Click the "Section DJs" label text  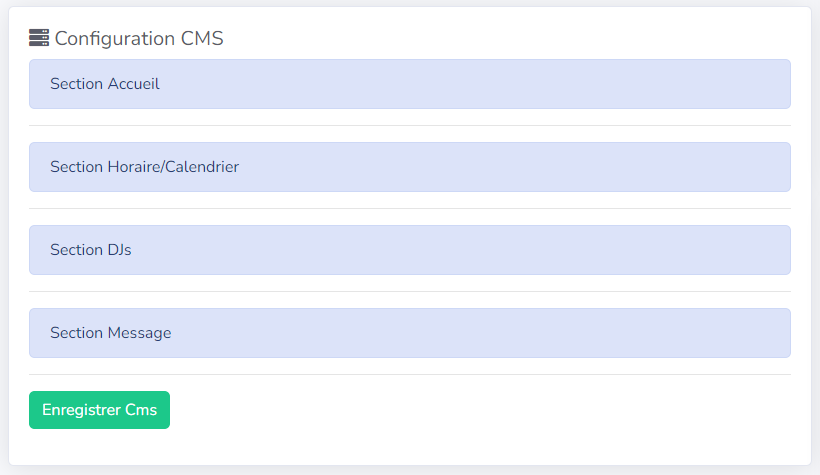(90, 250)
